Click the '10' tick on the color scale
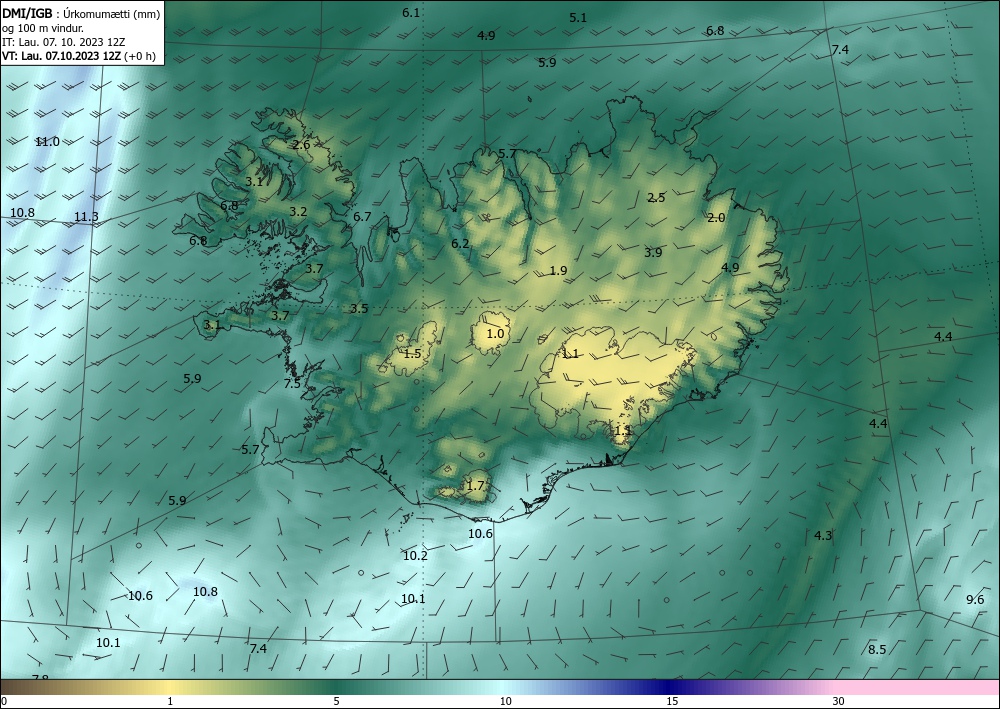Viewport: 1000px width, 709px height. (x=505, y=701)
